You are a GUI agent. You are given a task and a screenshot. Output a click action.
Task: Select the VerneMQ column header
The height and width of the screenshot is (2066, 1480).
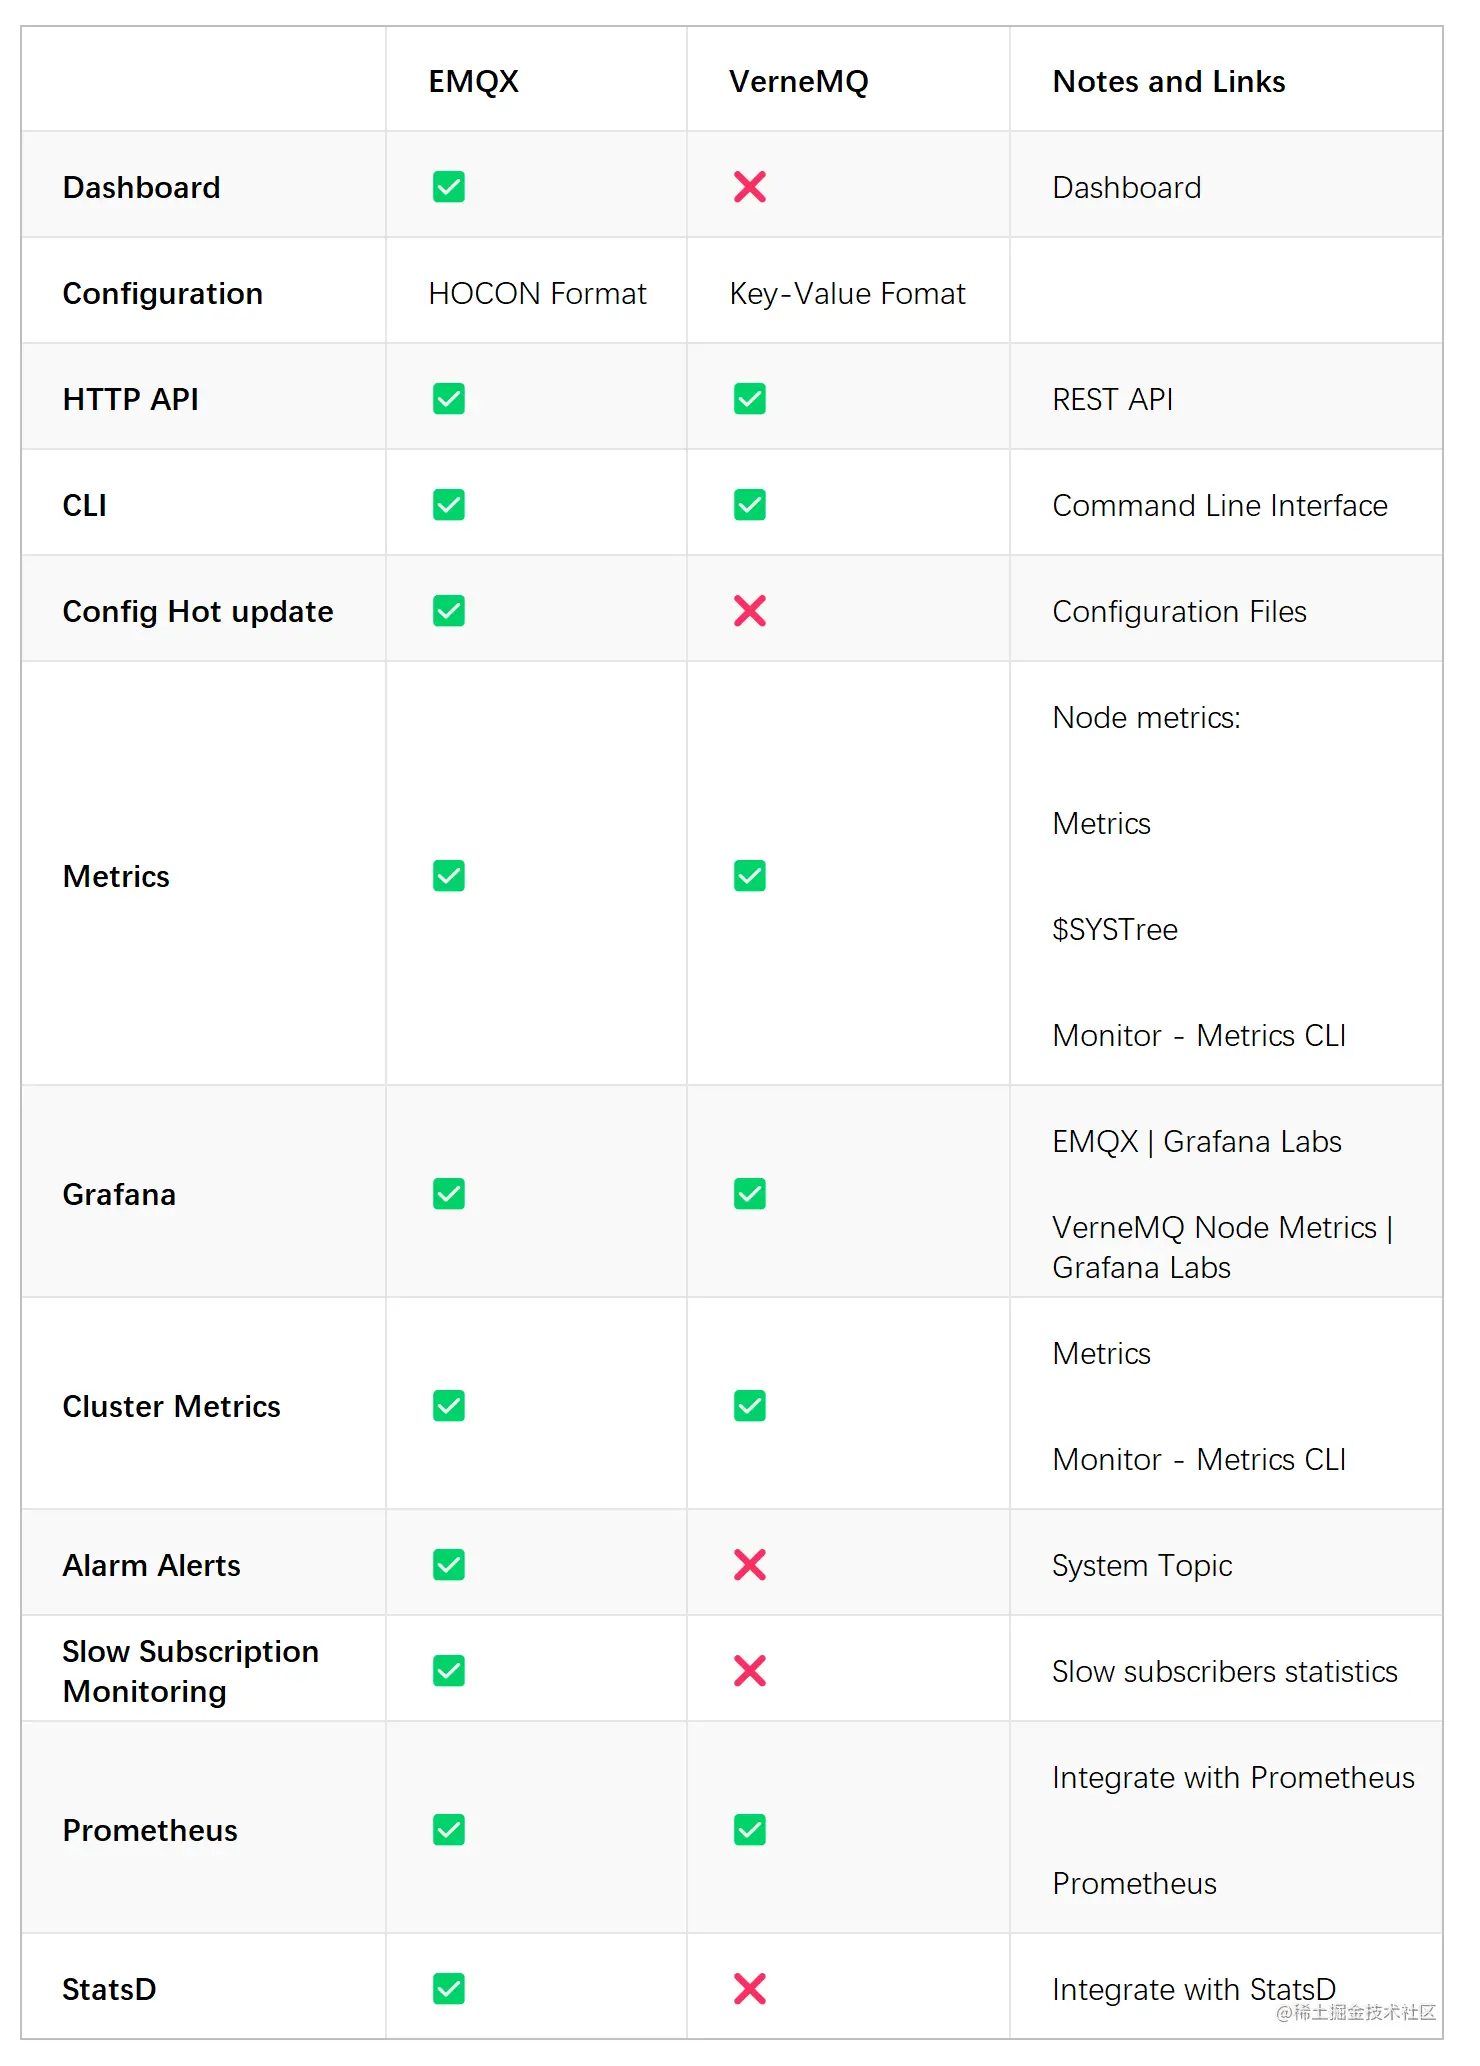click(x=798, y=82)
